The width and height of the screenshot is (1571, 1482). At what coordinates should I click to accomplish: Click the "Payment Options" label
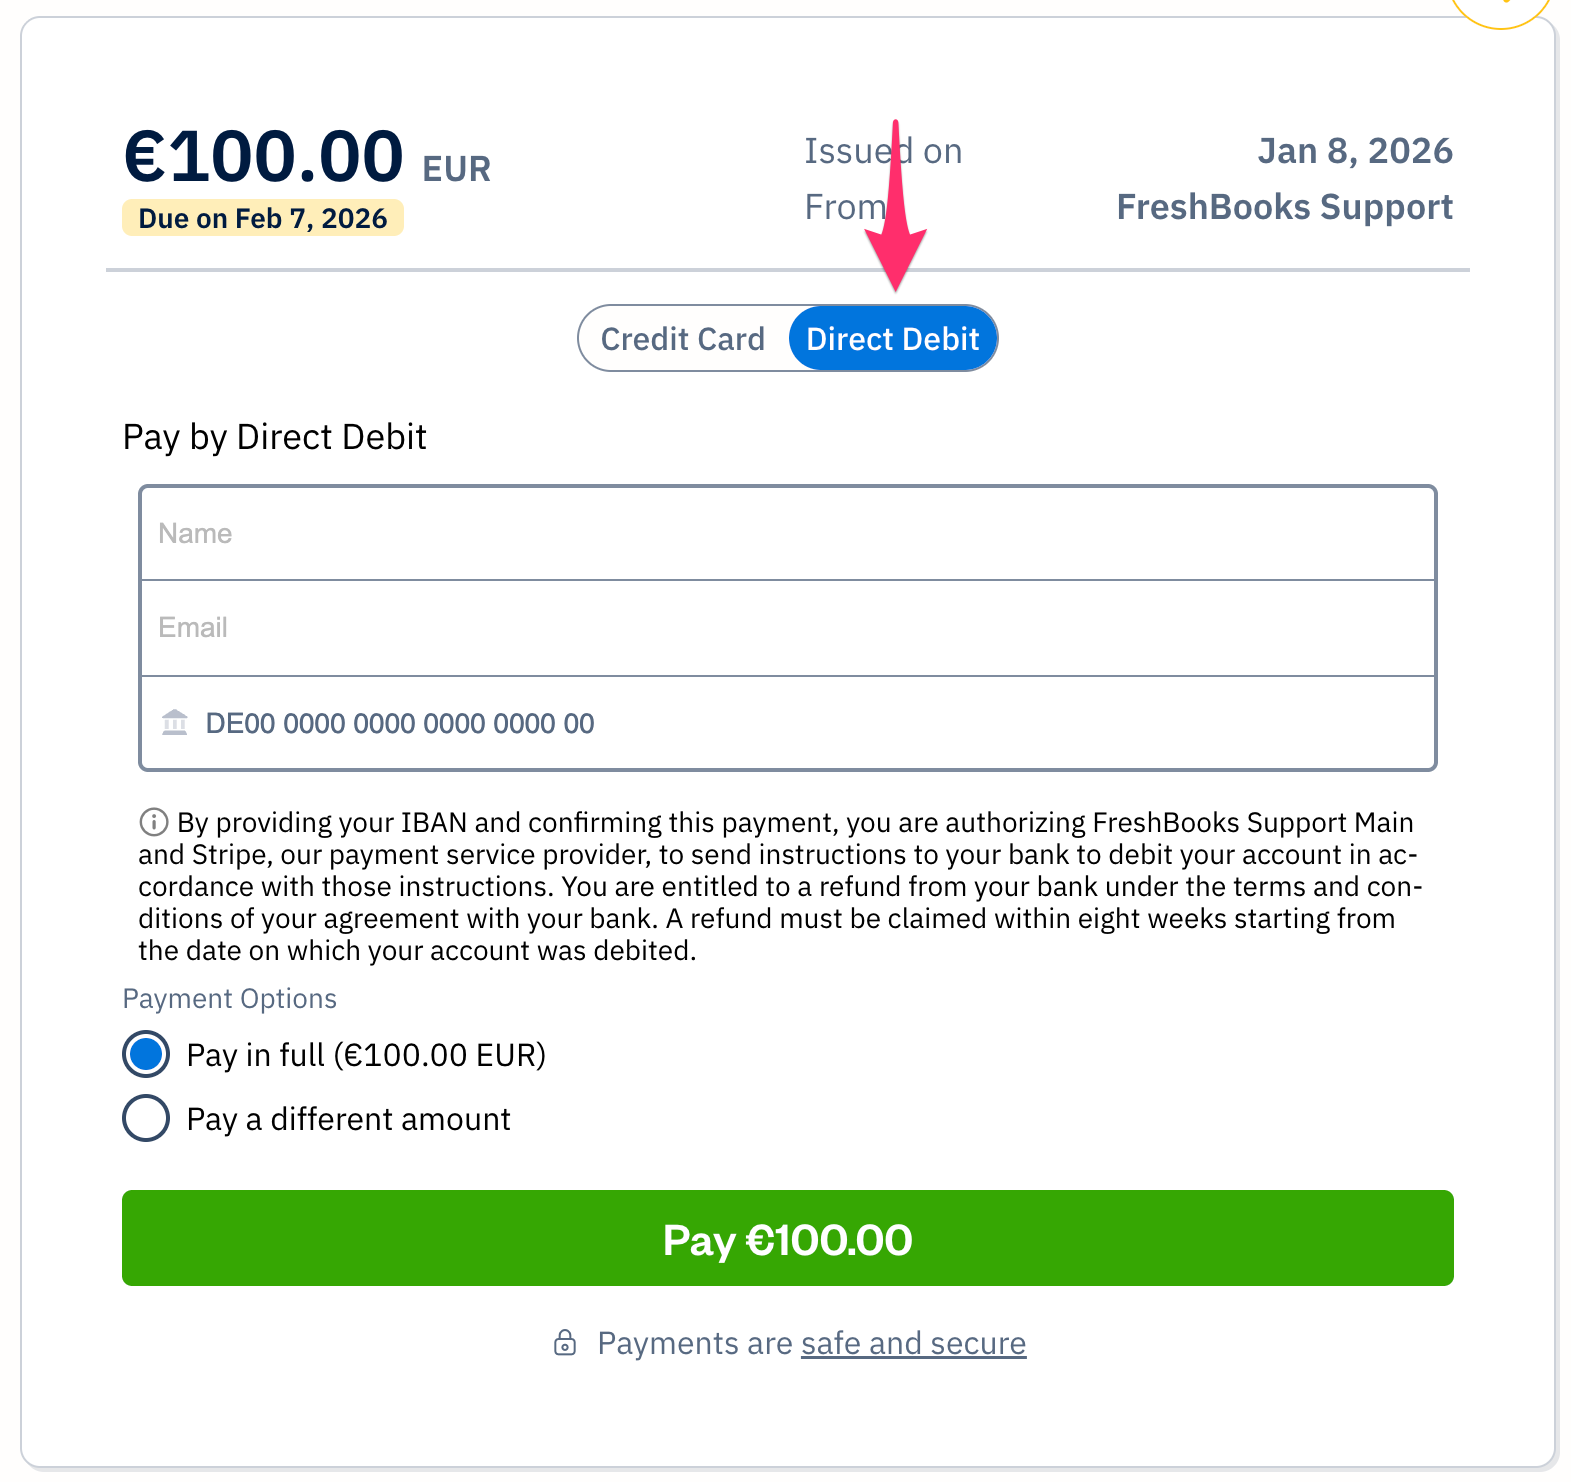pyautogui.click(x=229, y=998)
